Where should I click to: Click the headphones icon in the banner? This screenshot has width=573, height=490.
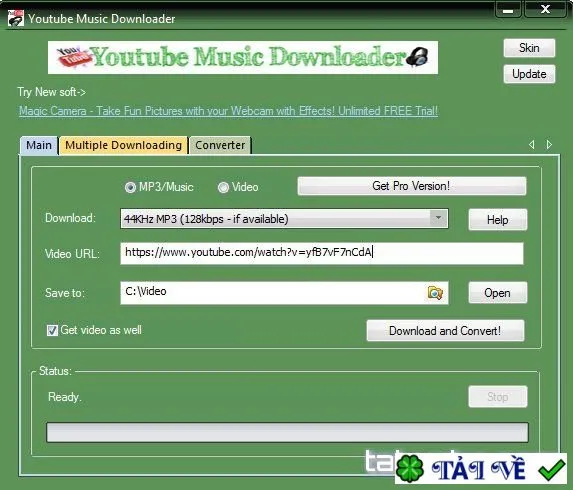tap(418, 57)
